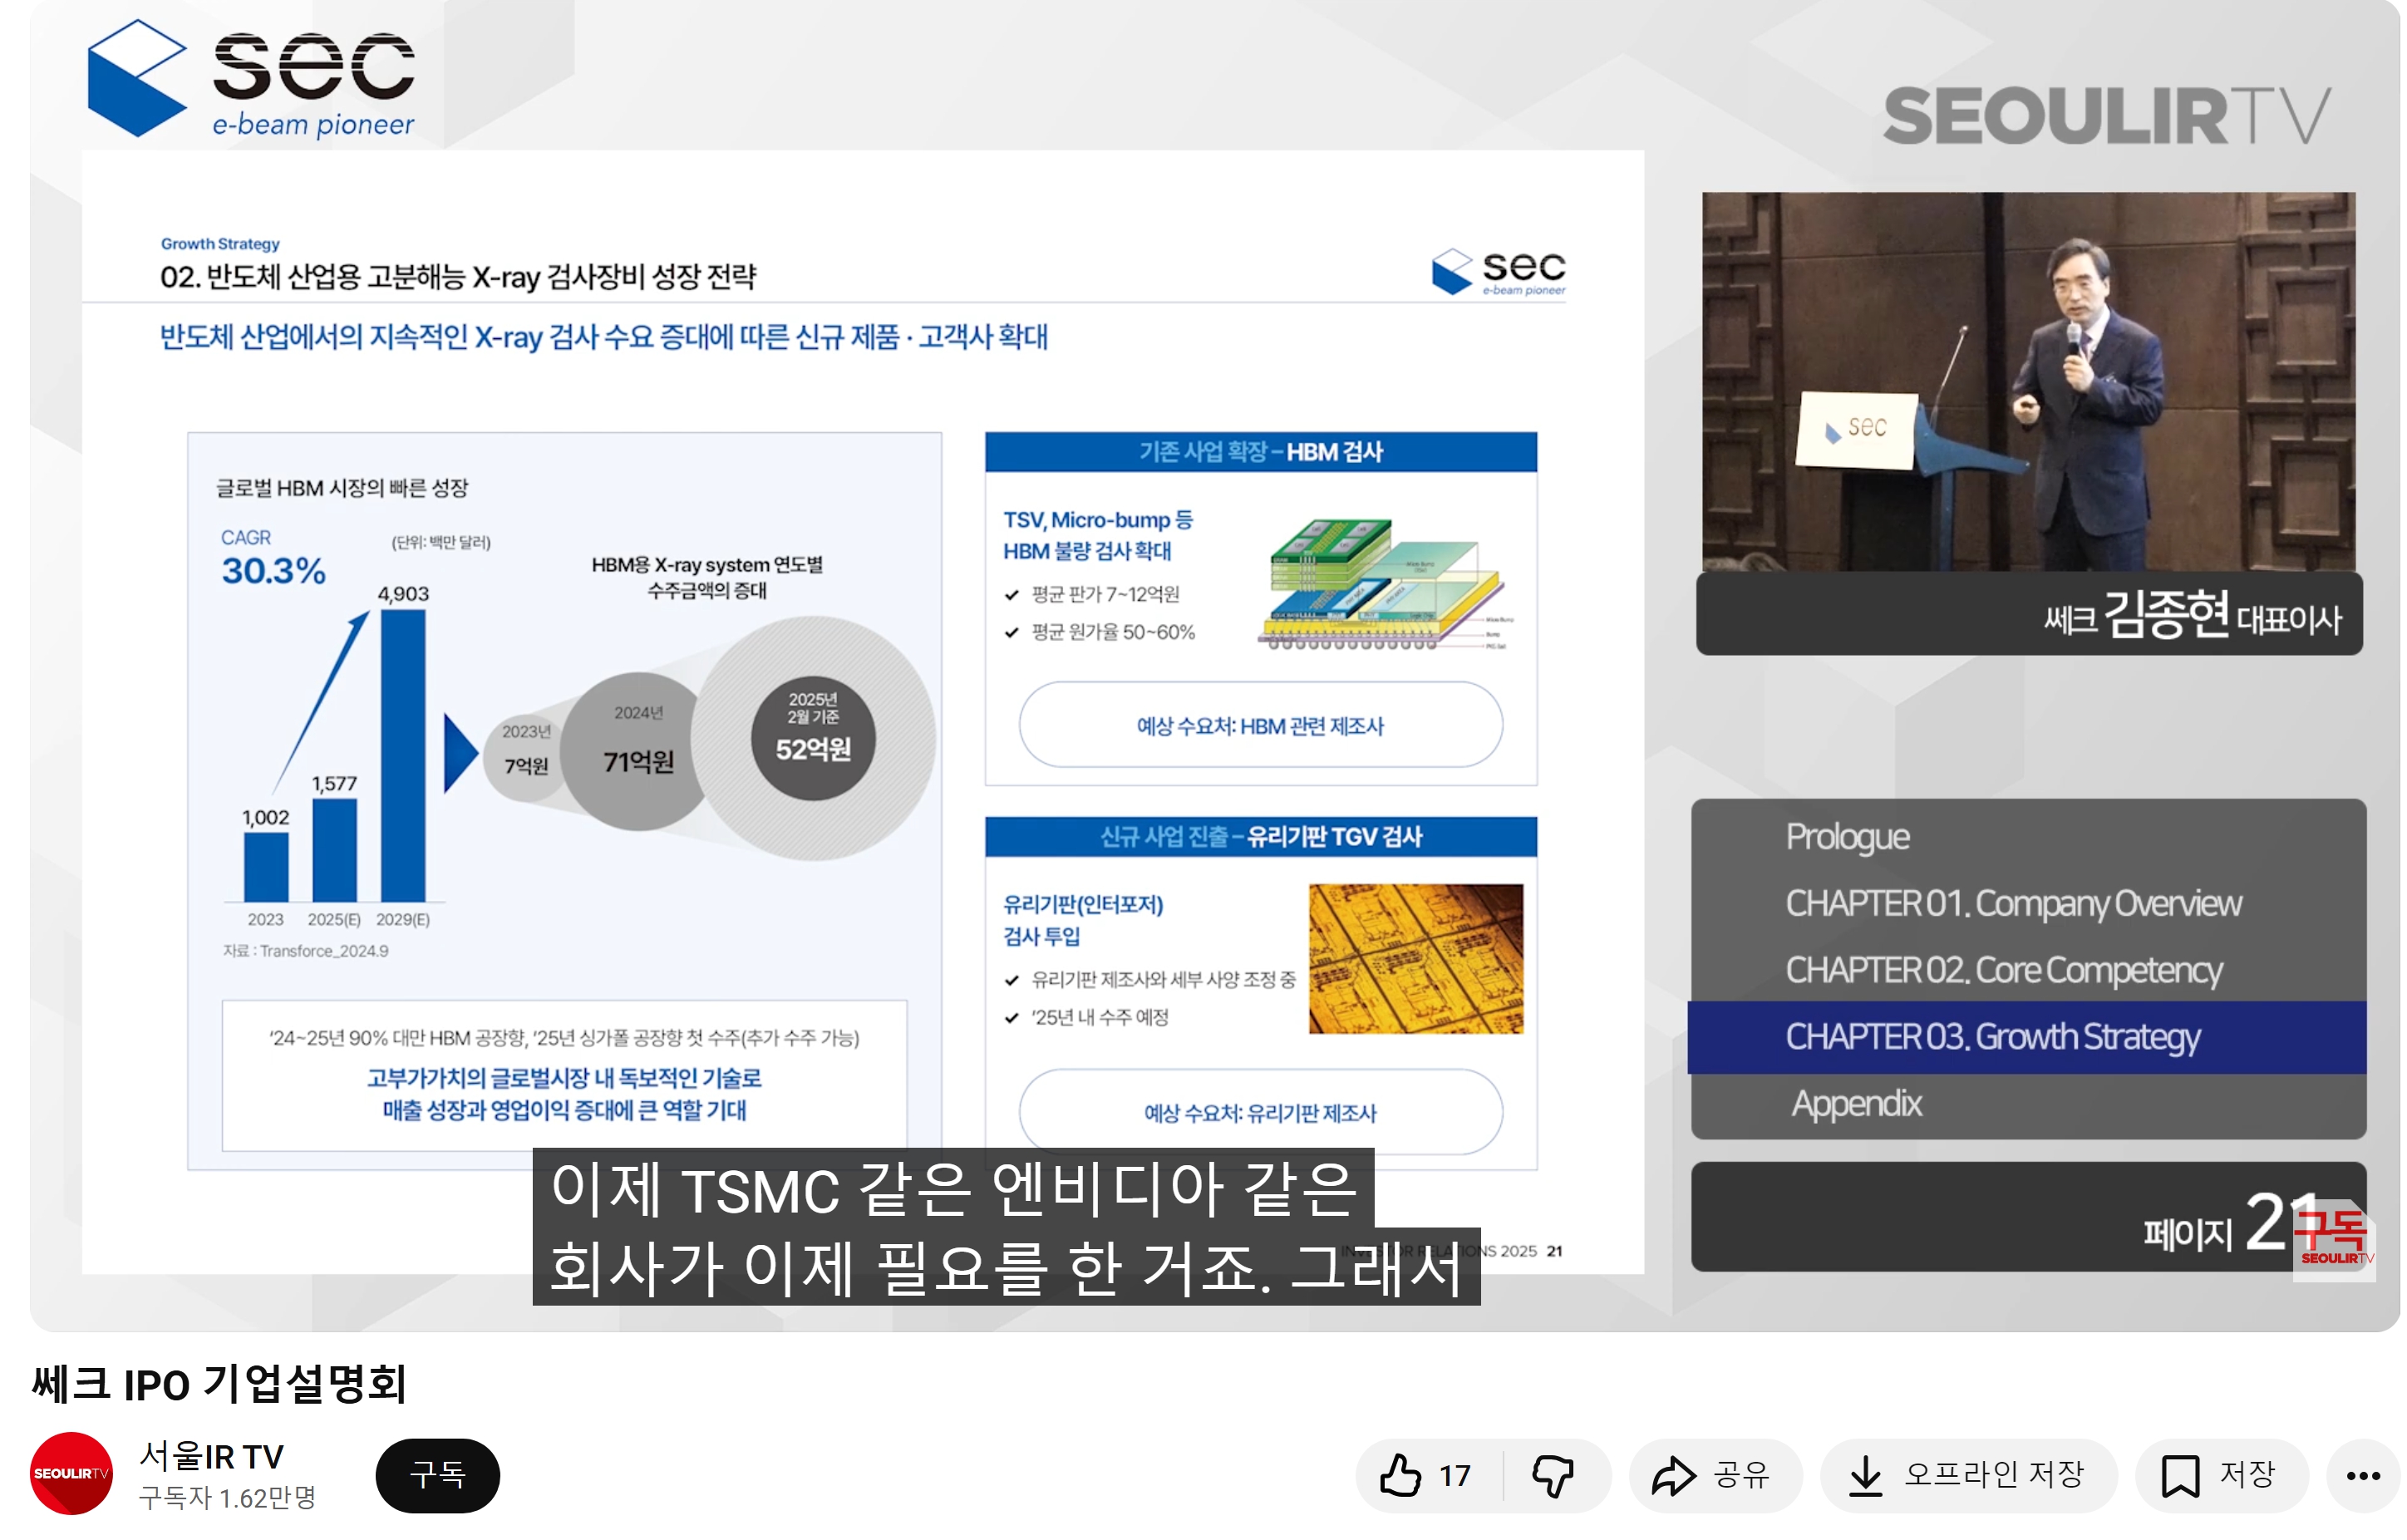This screenshot has height=1540, width=2407.
Task: Click the video title 쎄크 IPO 기업설명회
Action: pyautogui.click(x=219, y=1384)
